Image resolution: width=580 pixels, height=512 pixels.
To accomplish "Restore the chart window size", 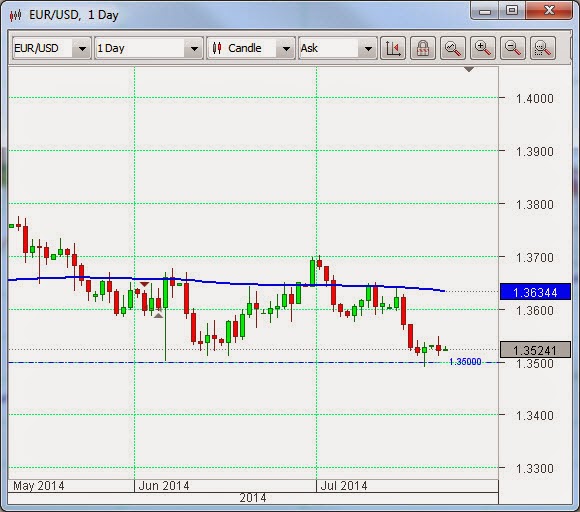I will [x=512, y=10].
